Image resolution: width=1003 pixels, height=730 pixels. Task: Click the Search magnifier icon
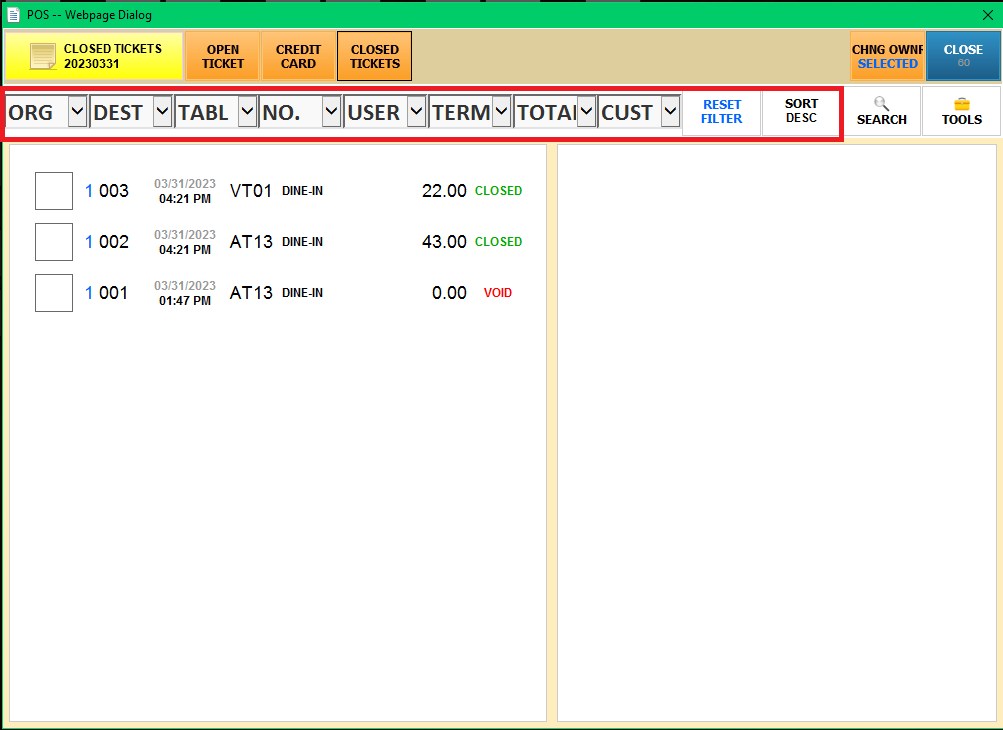[x=881, y=103]
